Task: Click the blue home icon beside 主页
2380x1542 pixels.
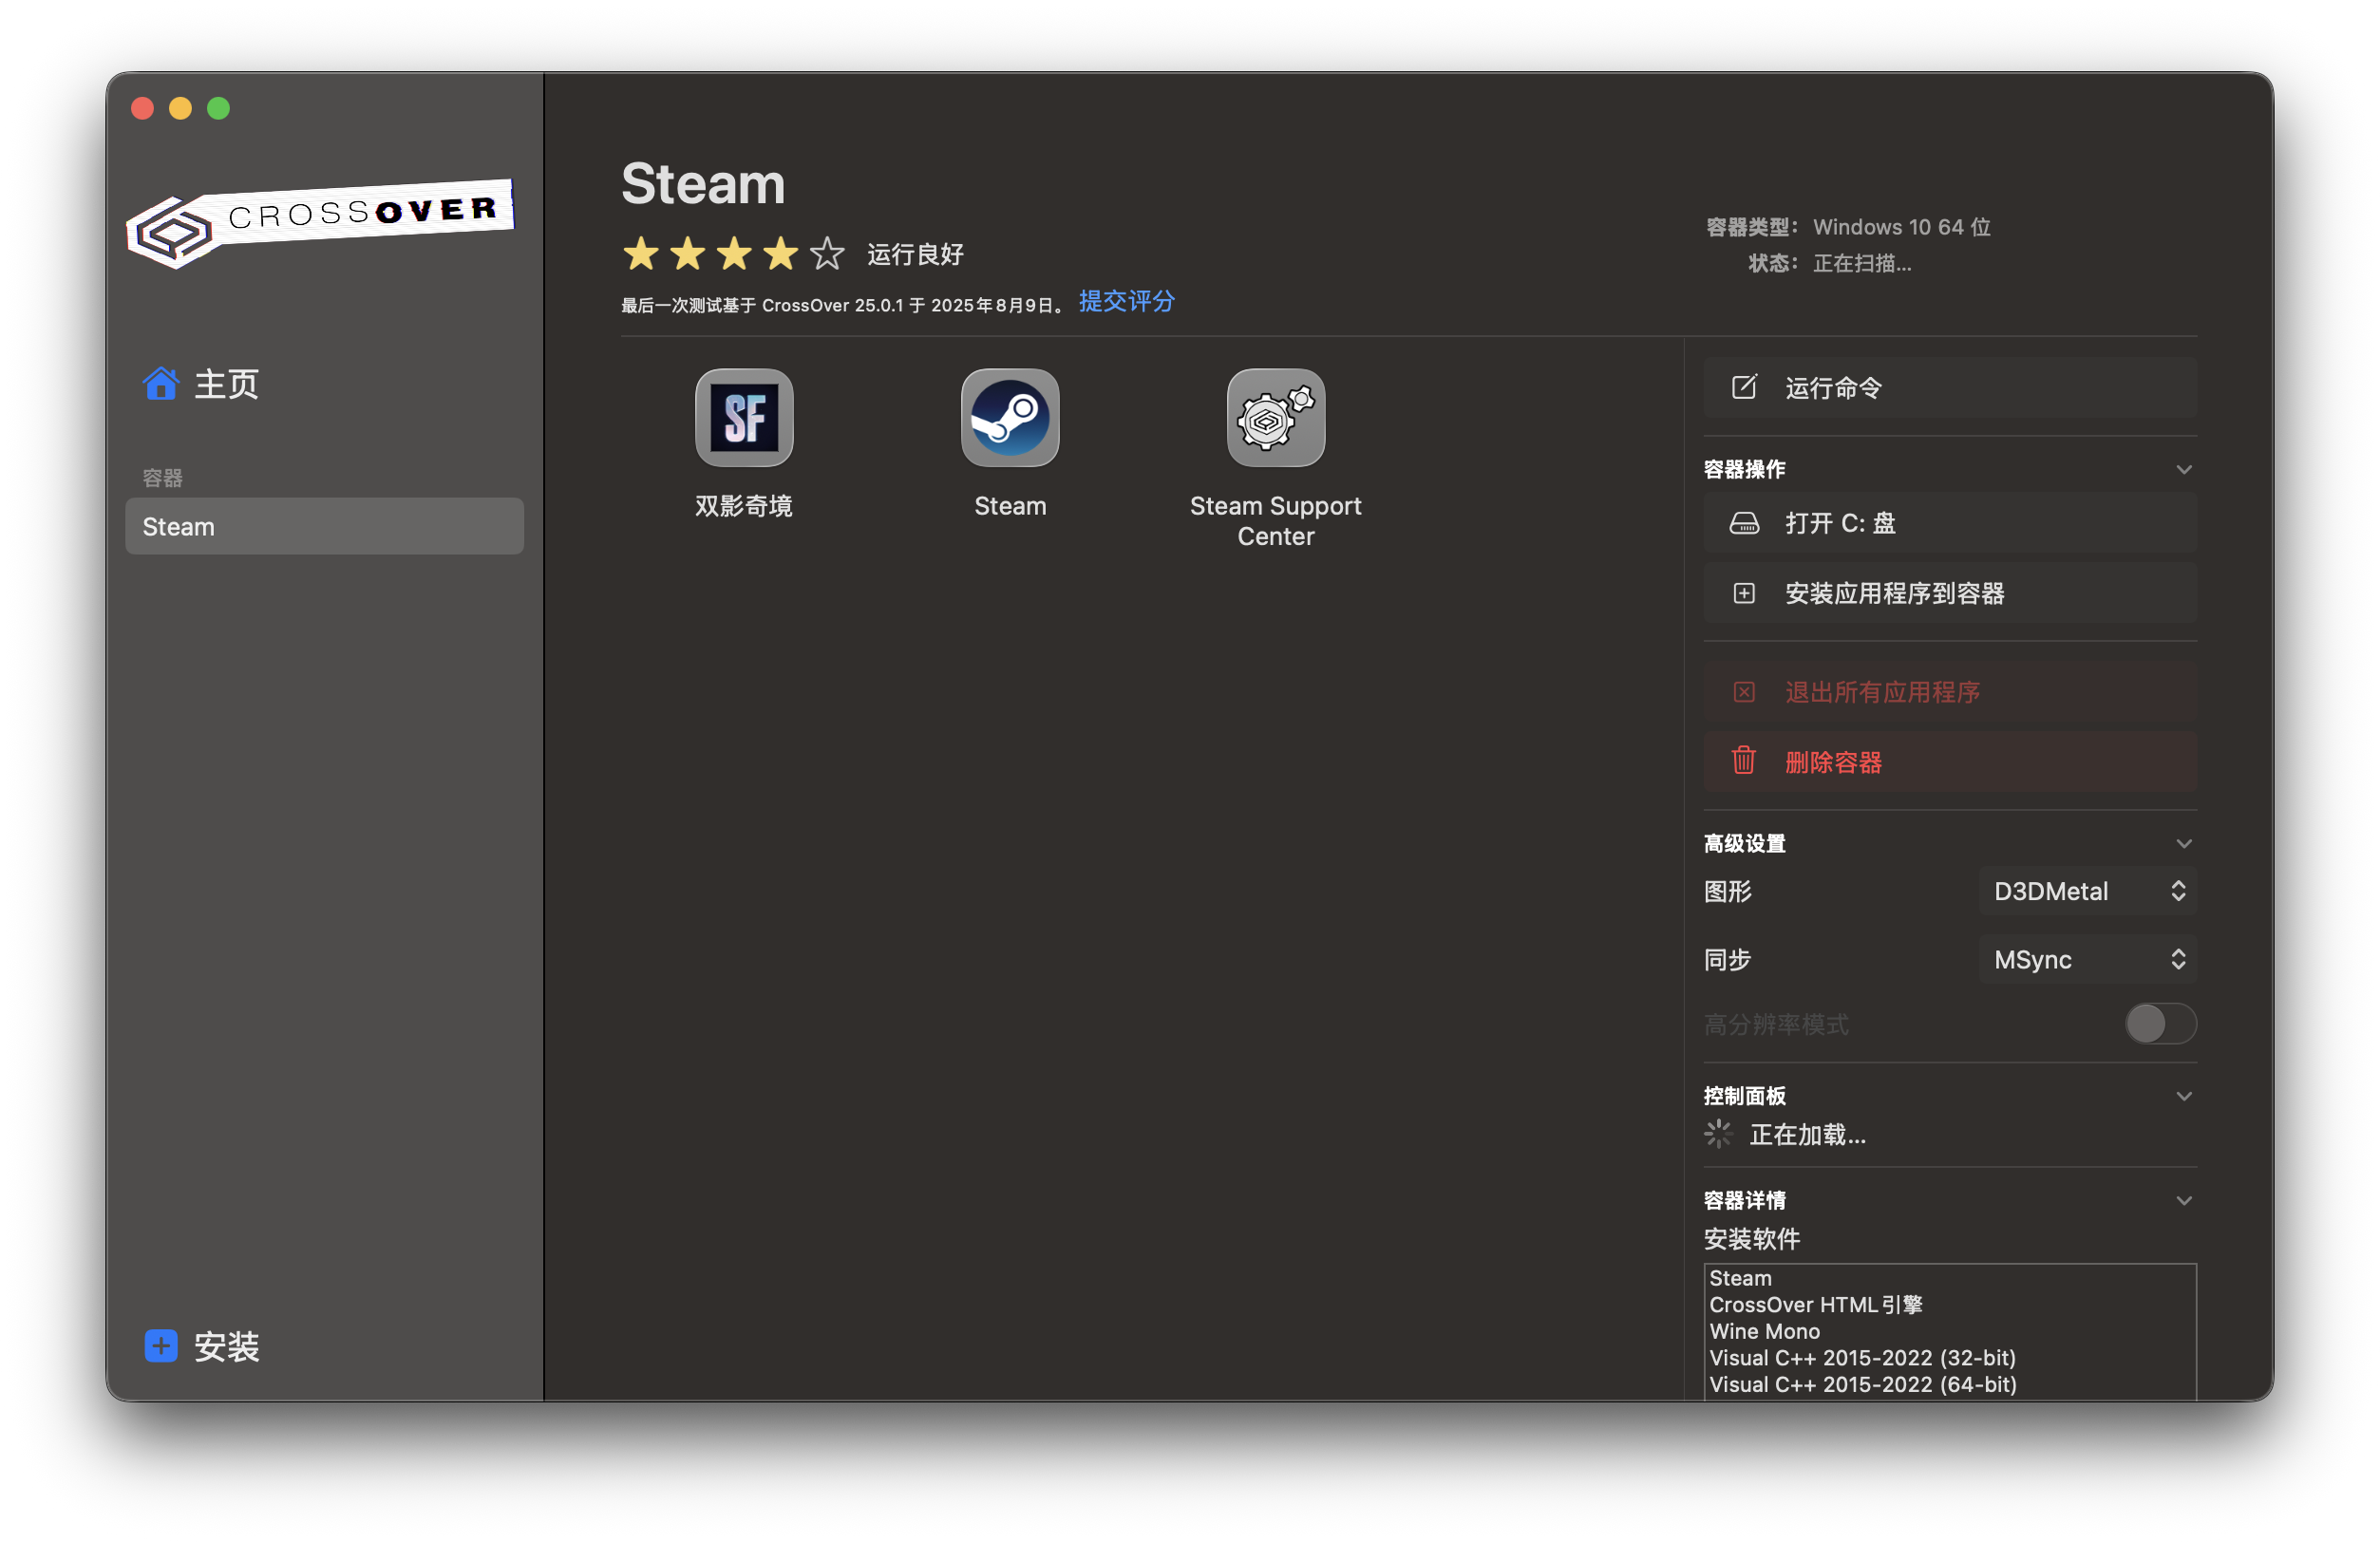Action: (x=160, y=384)
